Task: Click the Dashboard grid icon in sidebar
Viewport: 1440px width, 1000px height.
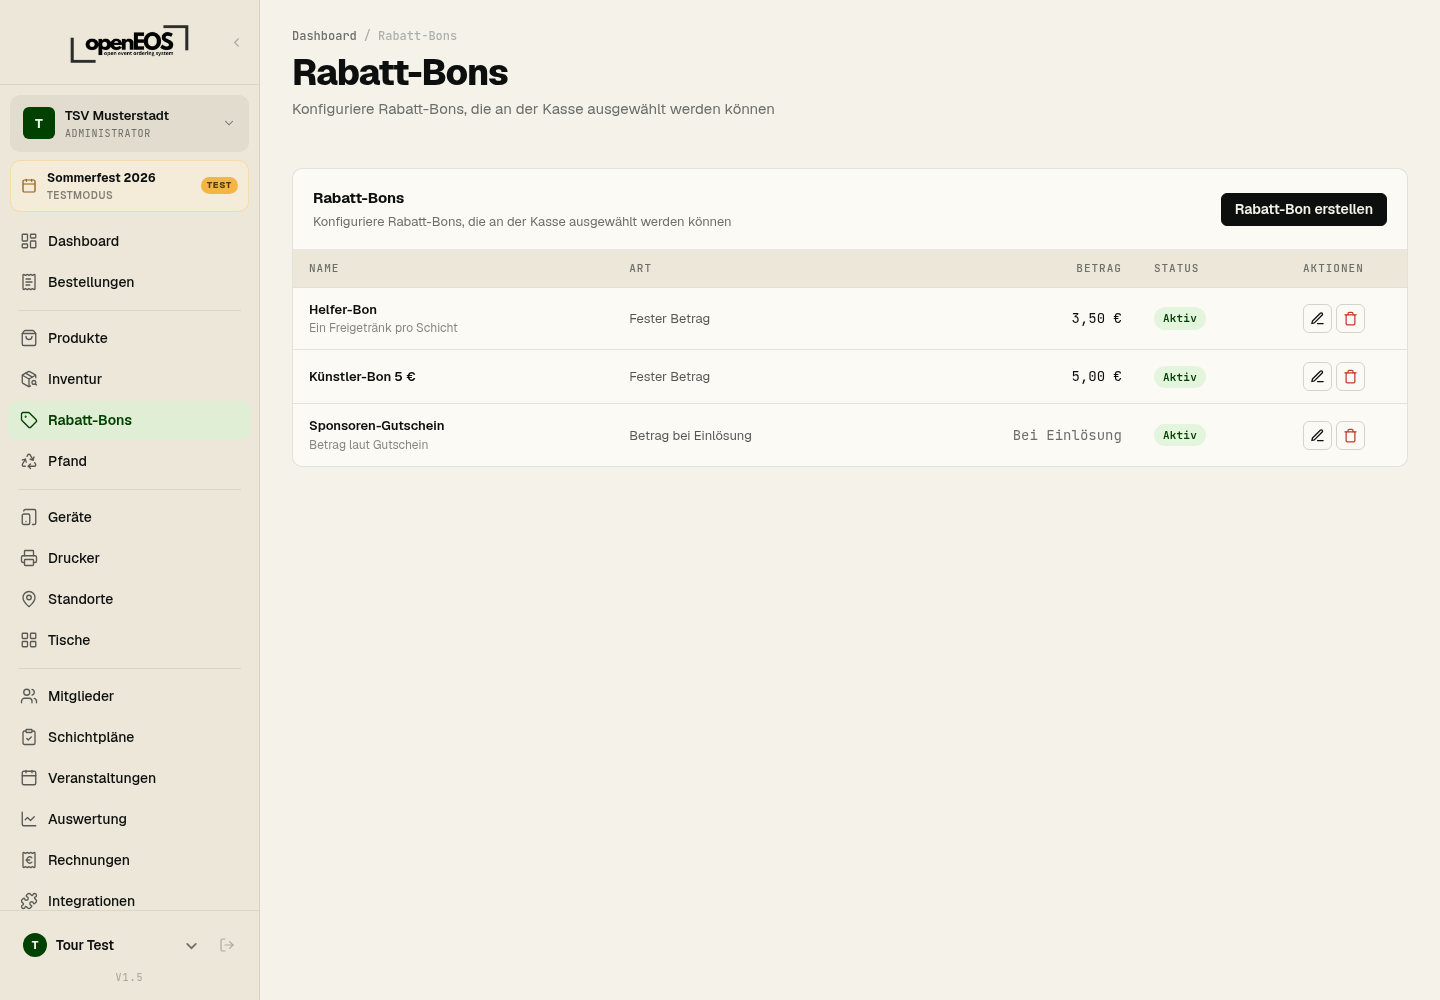Action: (x=29, y=241)
